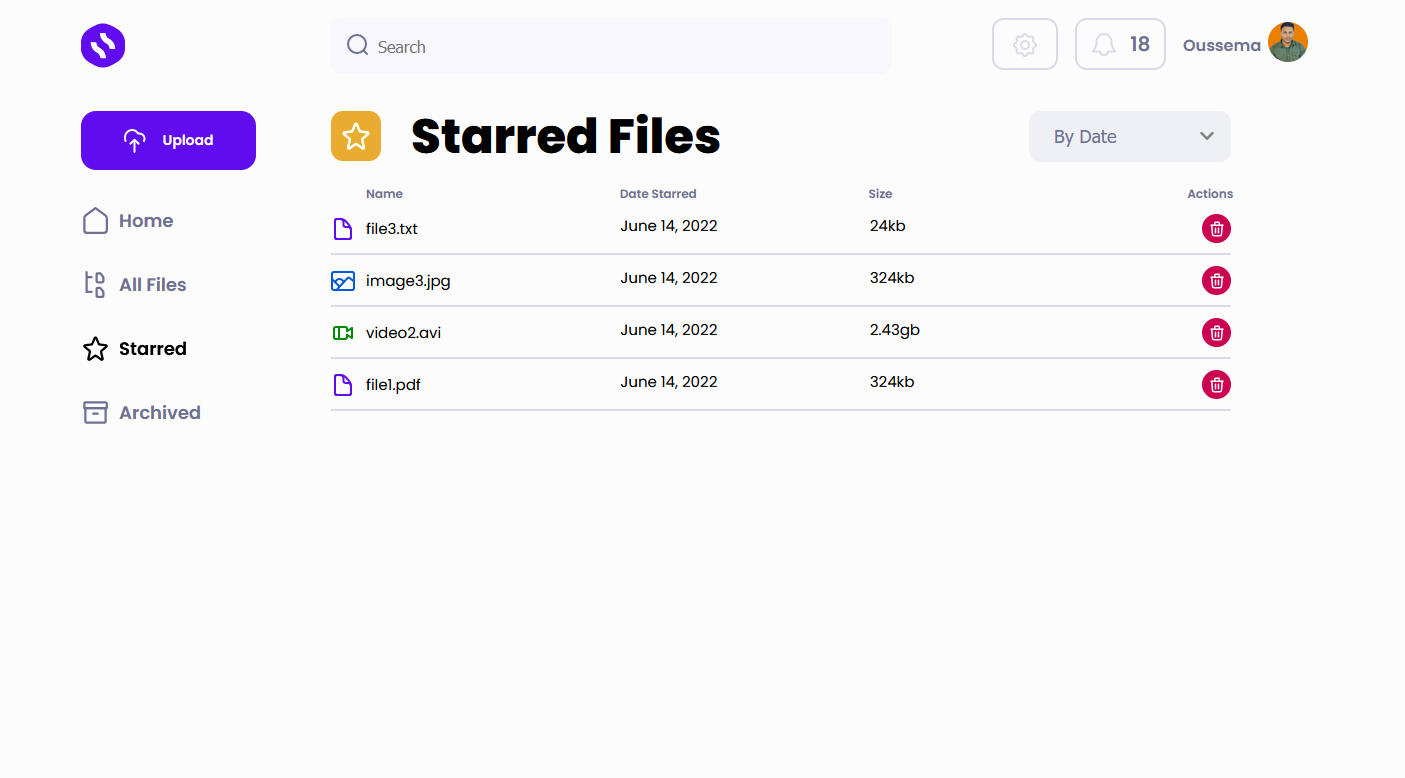Open file1.pdf

393,385
